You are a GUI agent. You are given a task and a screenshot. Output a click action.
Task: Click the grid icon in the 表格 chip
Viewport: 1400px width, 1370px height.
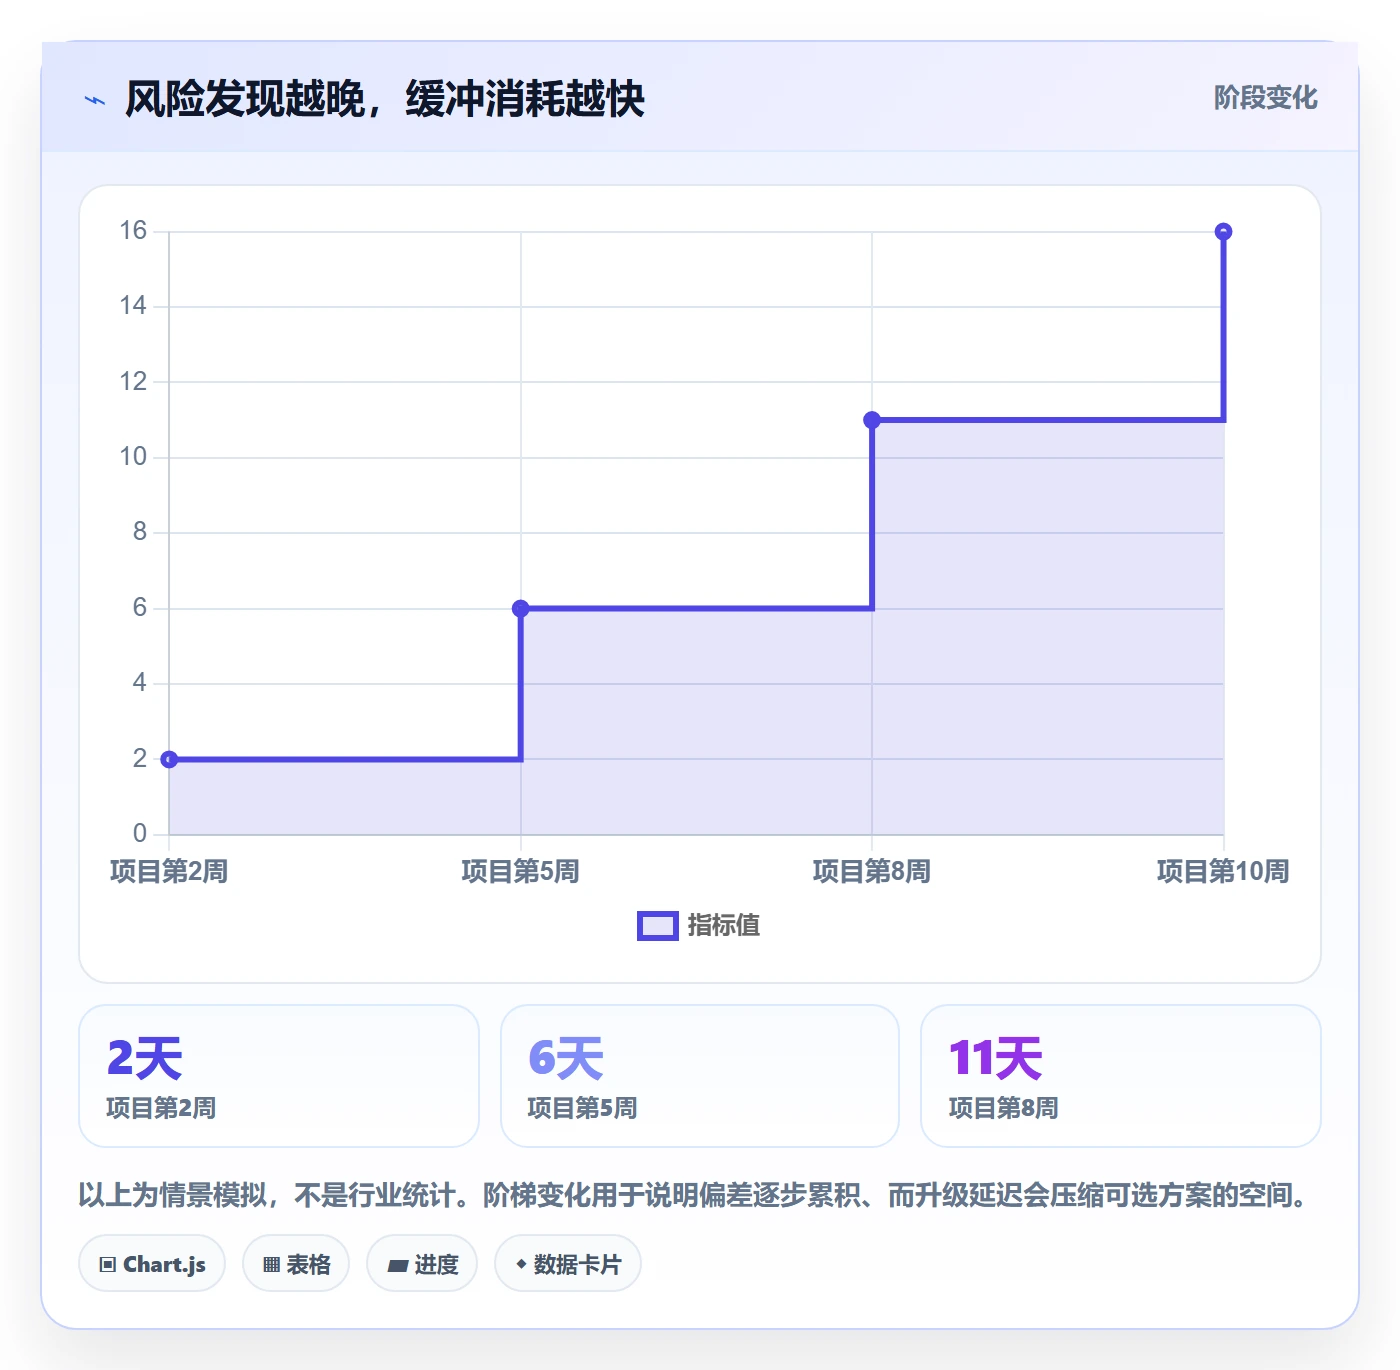pyautogui.click(x=271, y=1265)
